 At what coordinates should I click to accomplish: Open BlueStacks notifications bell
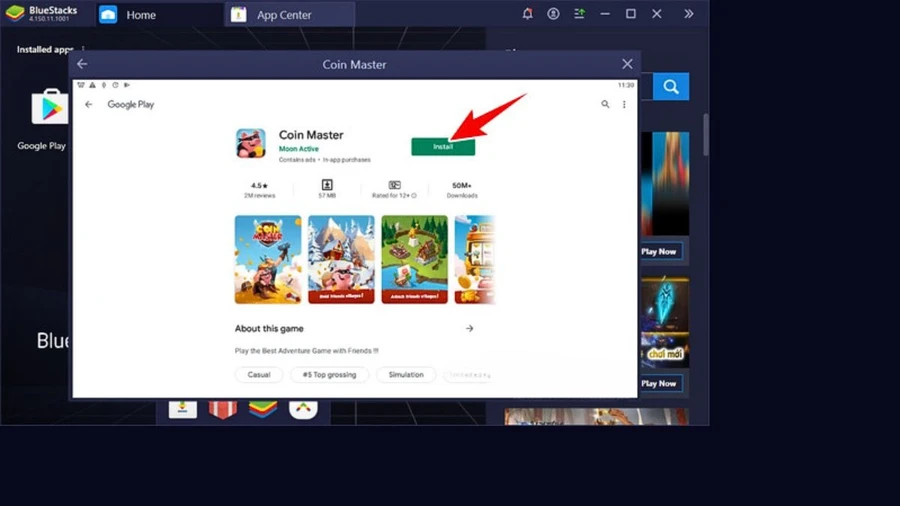click(x=527, y=14)
